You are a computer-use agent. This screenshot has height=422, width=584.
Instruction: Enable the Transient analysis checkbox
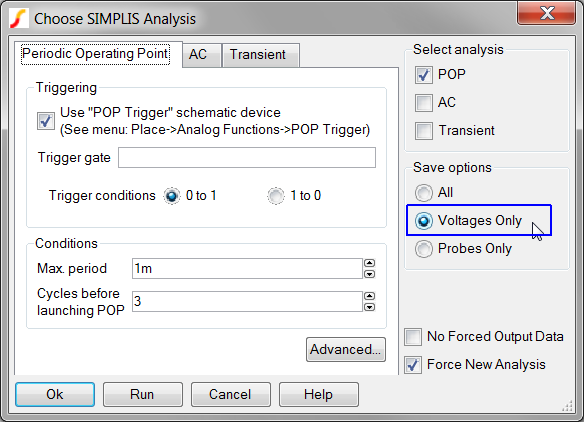(x=424, y=131)
